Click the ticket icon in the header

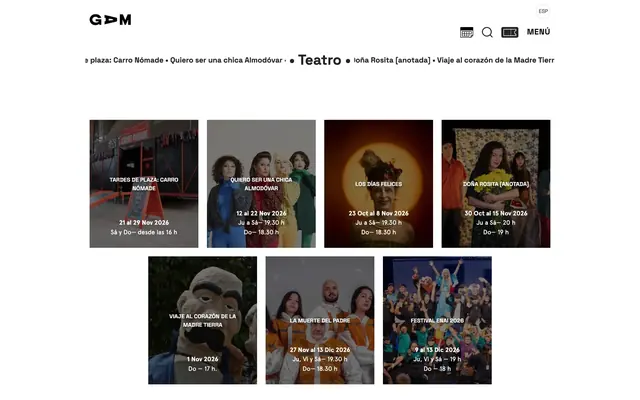coord(510,32)
